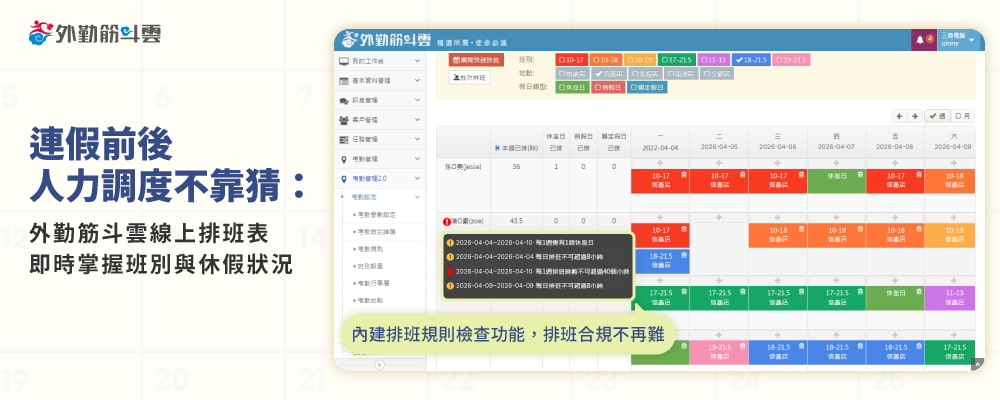This screenshot has width=1000, height=400.
Task: Open the purple 11-13 shift on 2026-04-09
Action: point(950,298)
